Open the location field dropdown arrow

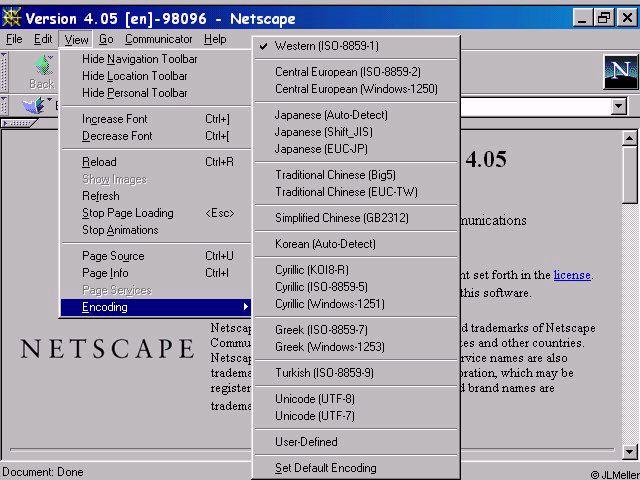618,106
